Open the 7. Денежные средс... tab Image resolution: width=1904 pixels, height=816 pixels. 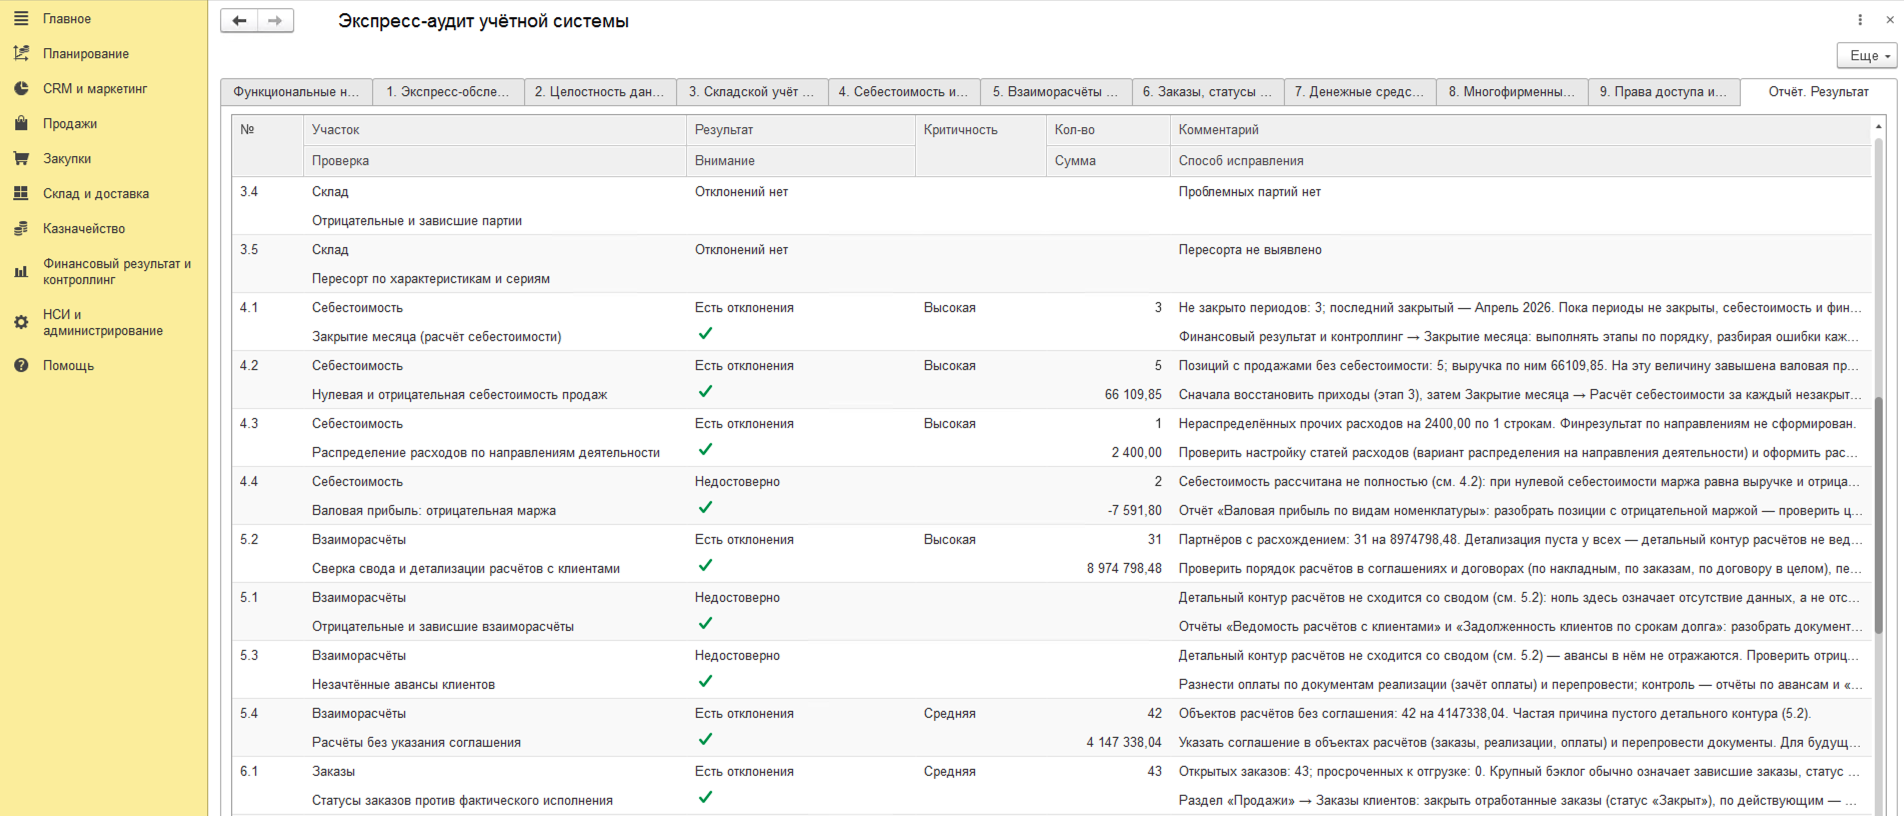1360,92
